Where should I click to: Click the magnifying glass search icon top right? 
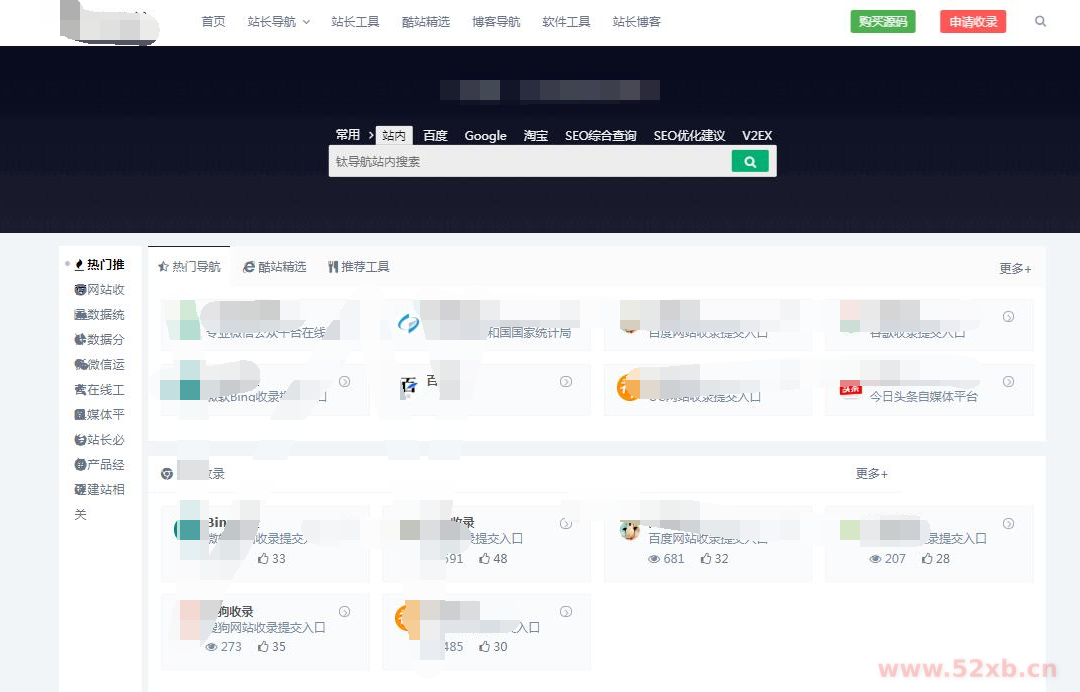tap(1040, 21)
